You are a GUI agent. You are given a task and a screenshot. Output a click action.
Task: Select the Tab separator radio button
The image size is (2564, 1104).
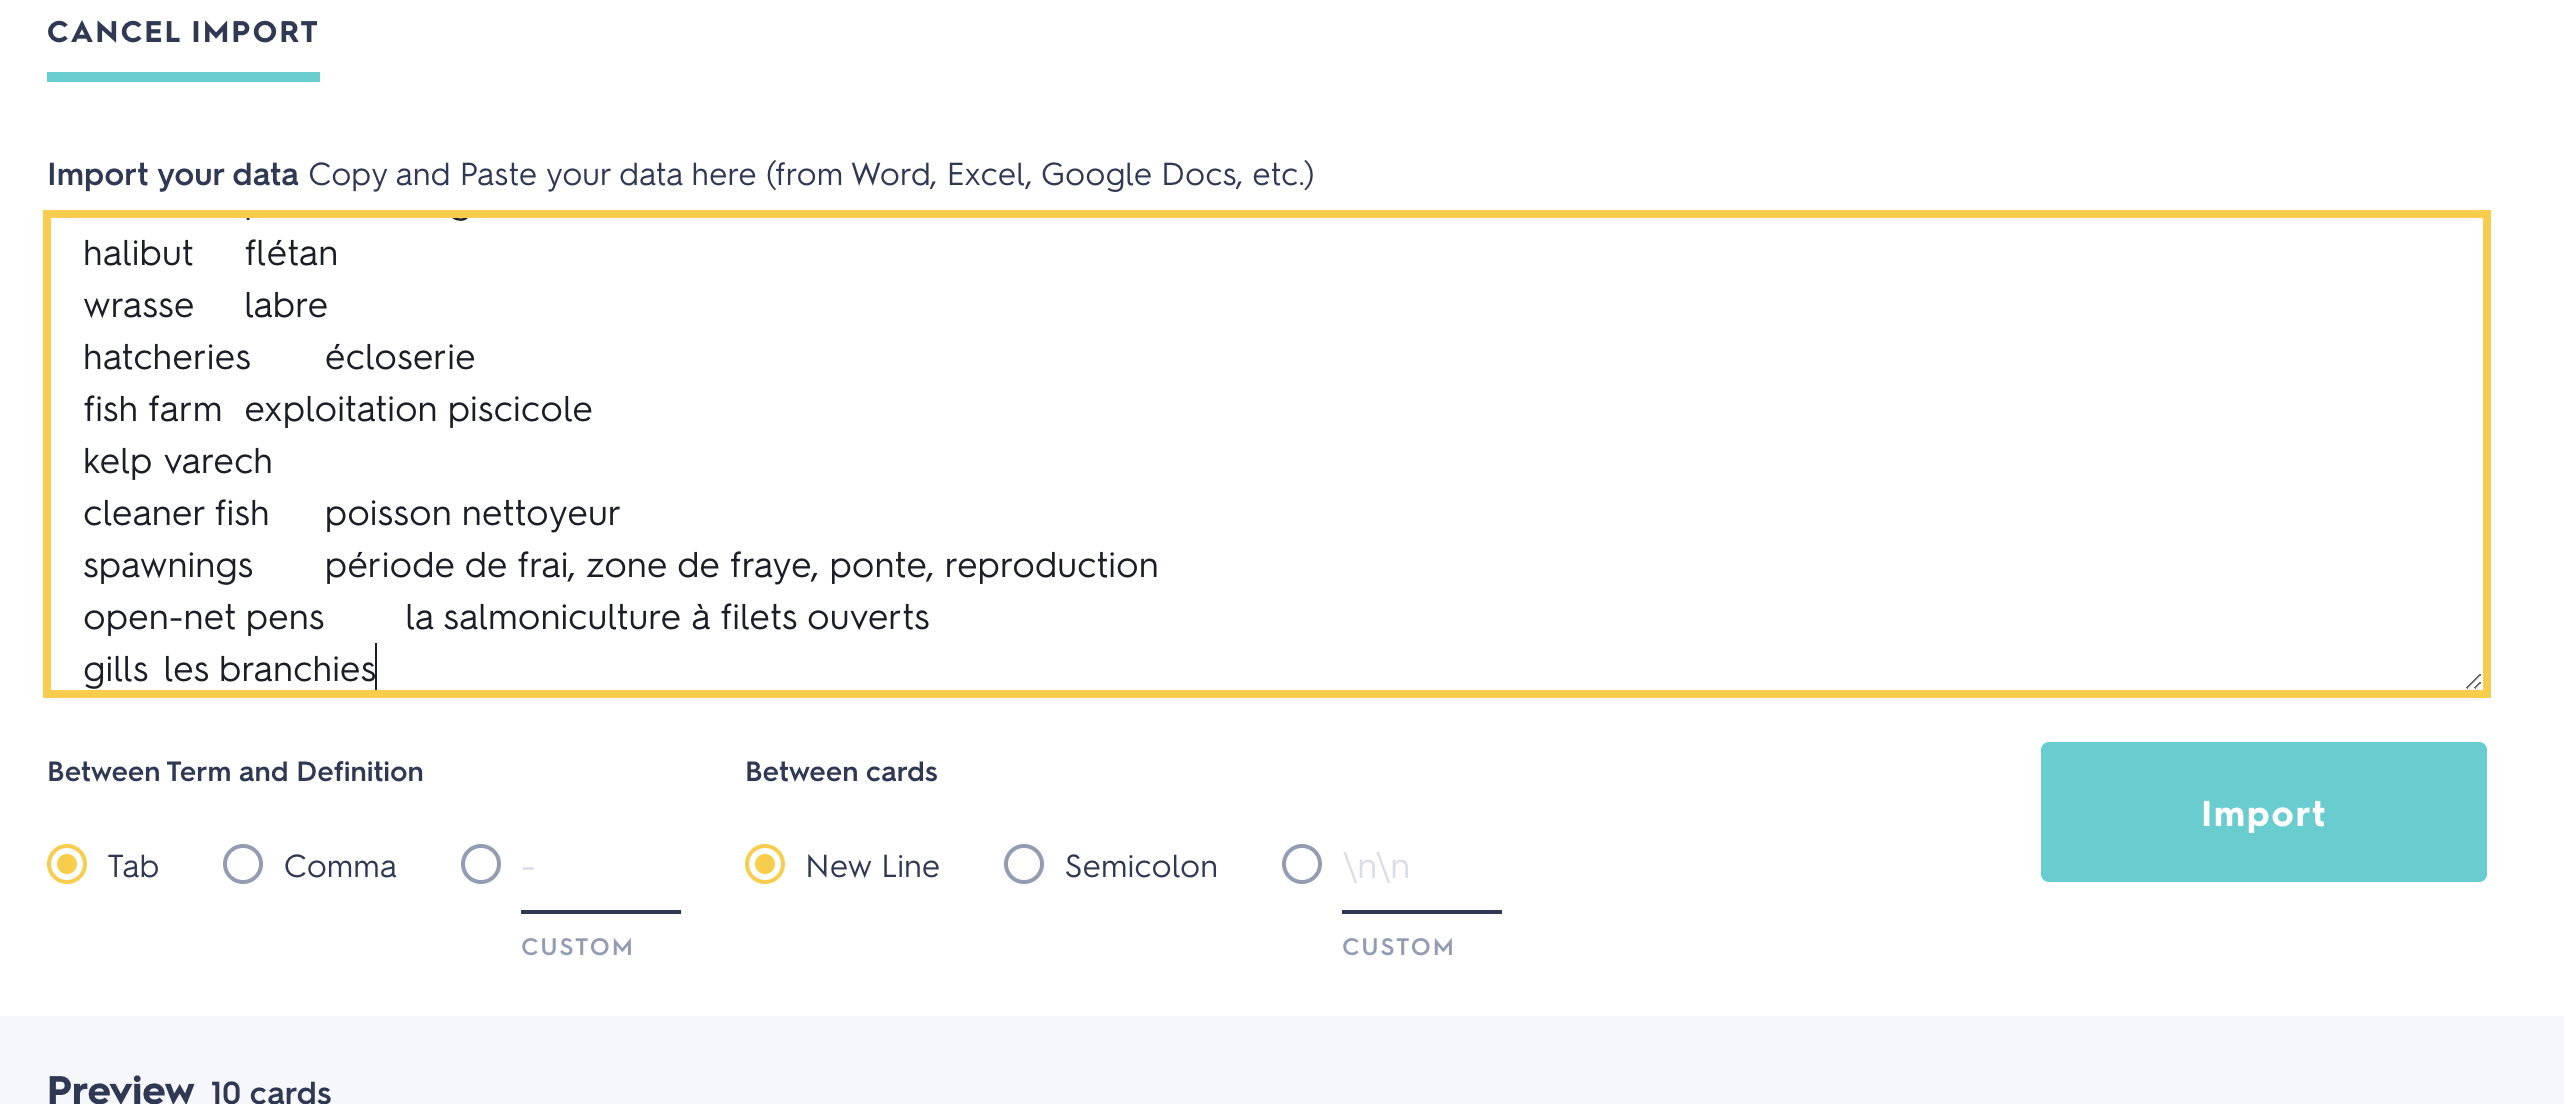(68, 865)
